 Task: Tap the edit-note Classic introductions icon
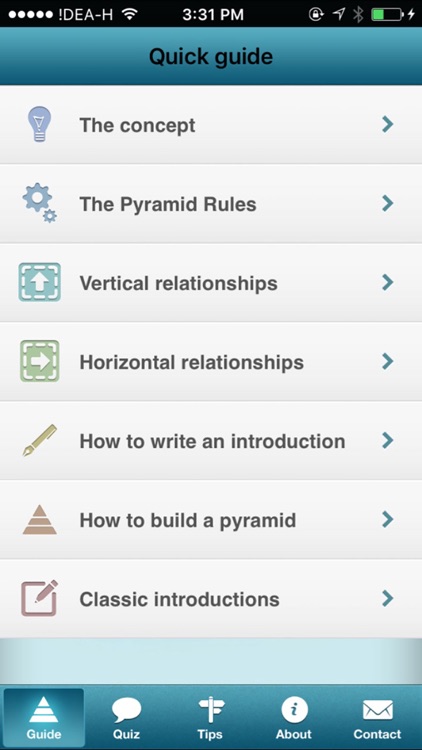(40, 598)
